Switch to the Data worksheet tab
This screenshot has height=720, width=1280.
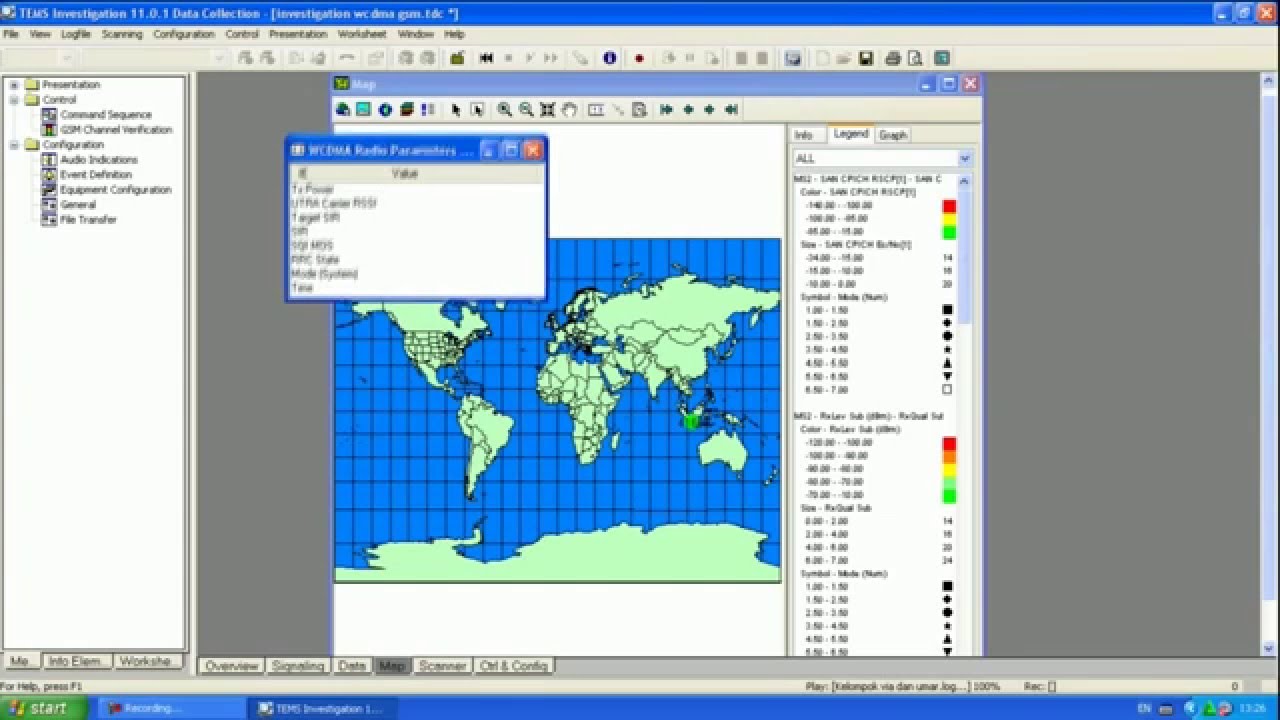[x=352, y=666]
